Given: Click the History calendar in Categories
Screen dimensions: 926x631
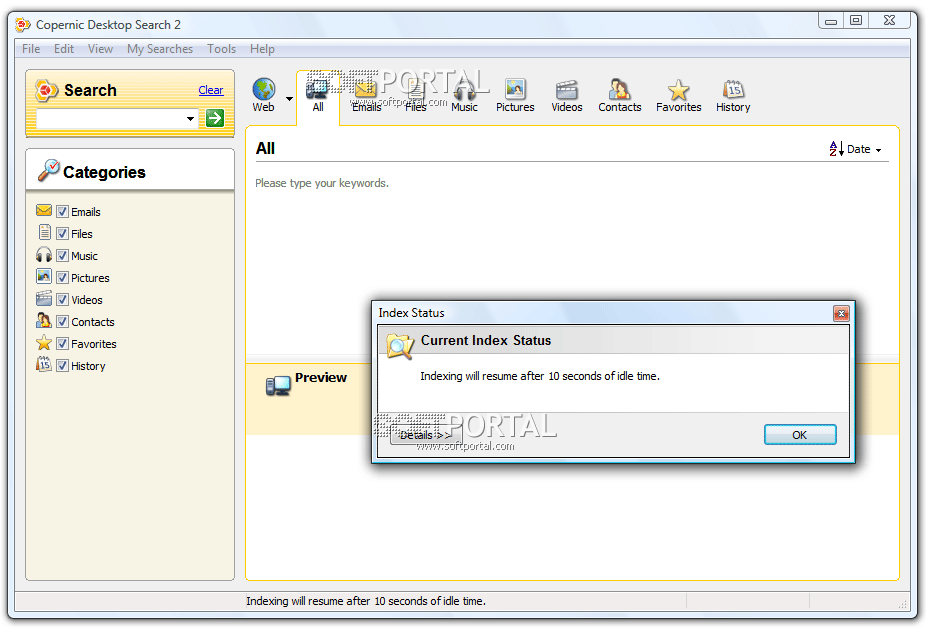Looking at the screenshot, I should [x=44, y=364].
